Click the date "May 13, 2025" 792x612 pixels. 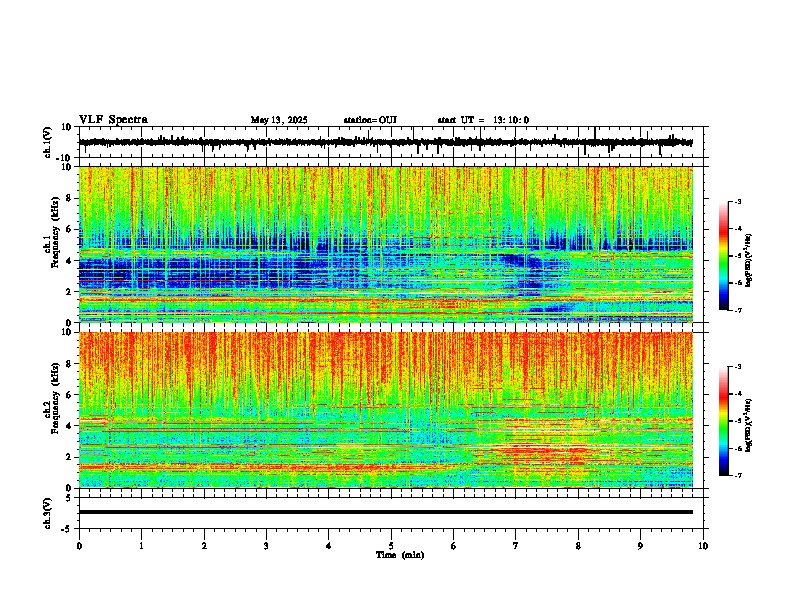tap(279, 120)
